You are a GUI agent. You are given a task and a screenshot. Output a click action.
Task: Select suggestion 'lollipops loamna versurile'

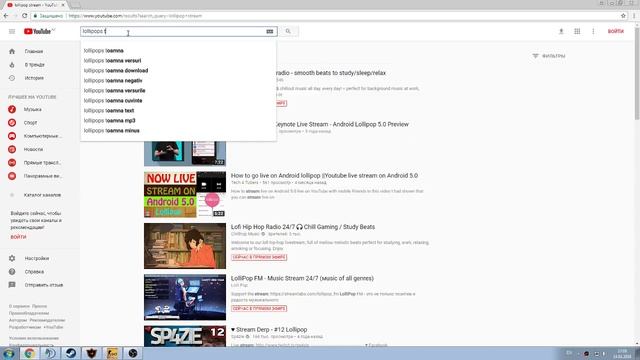[178, 91]
